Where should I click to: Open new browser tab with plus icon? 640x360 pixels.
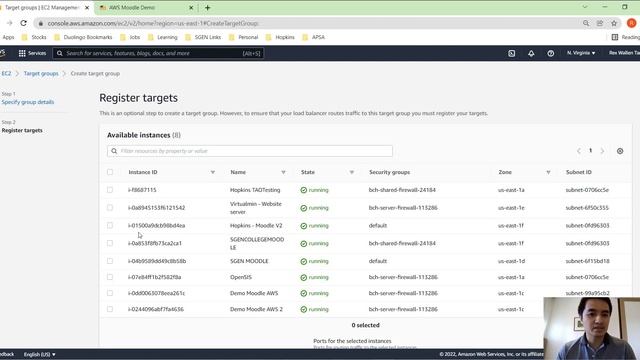(207, 7)
